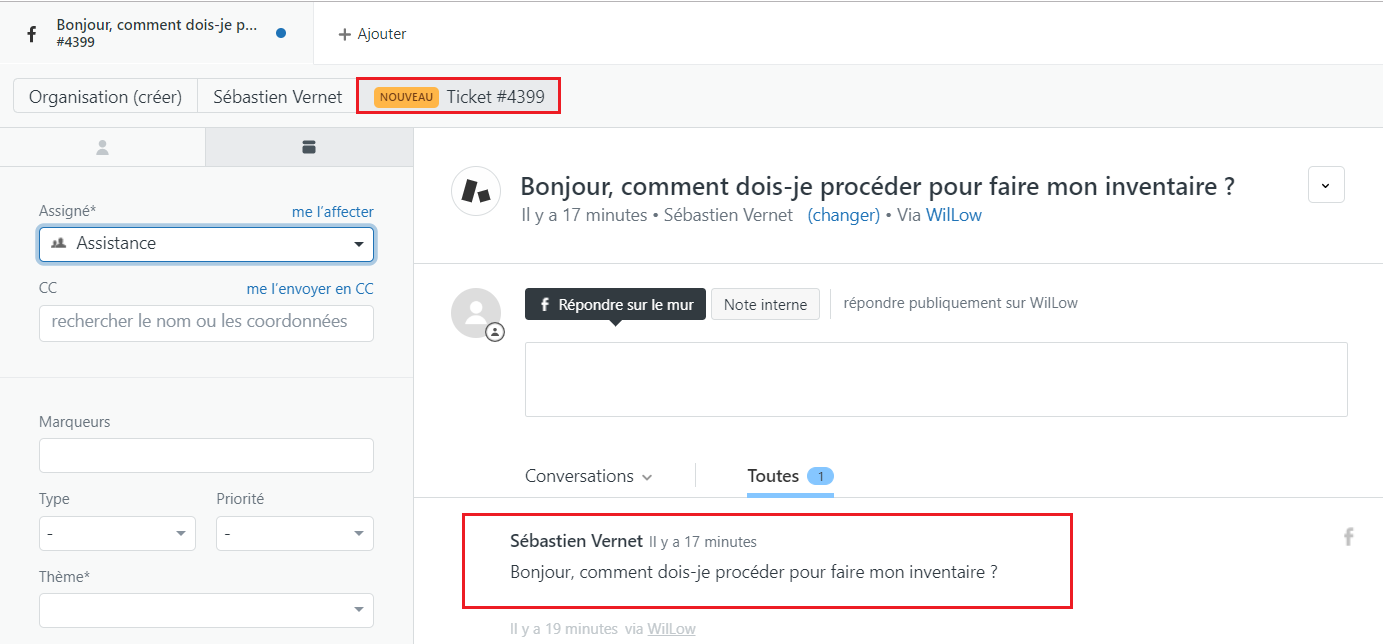The width and height of the screenshot is (1383, 644).
Task: Click the Facebook icon in ticket tab
Action: tap(31, 34)
